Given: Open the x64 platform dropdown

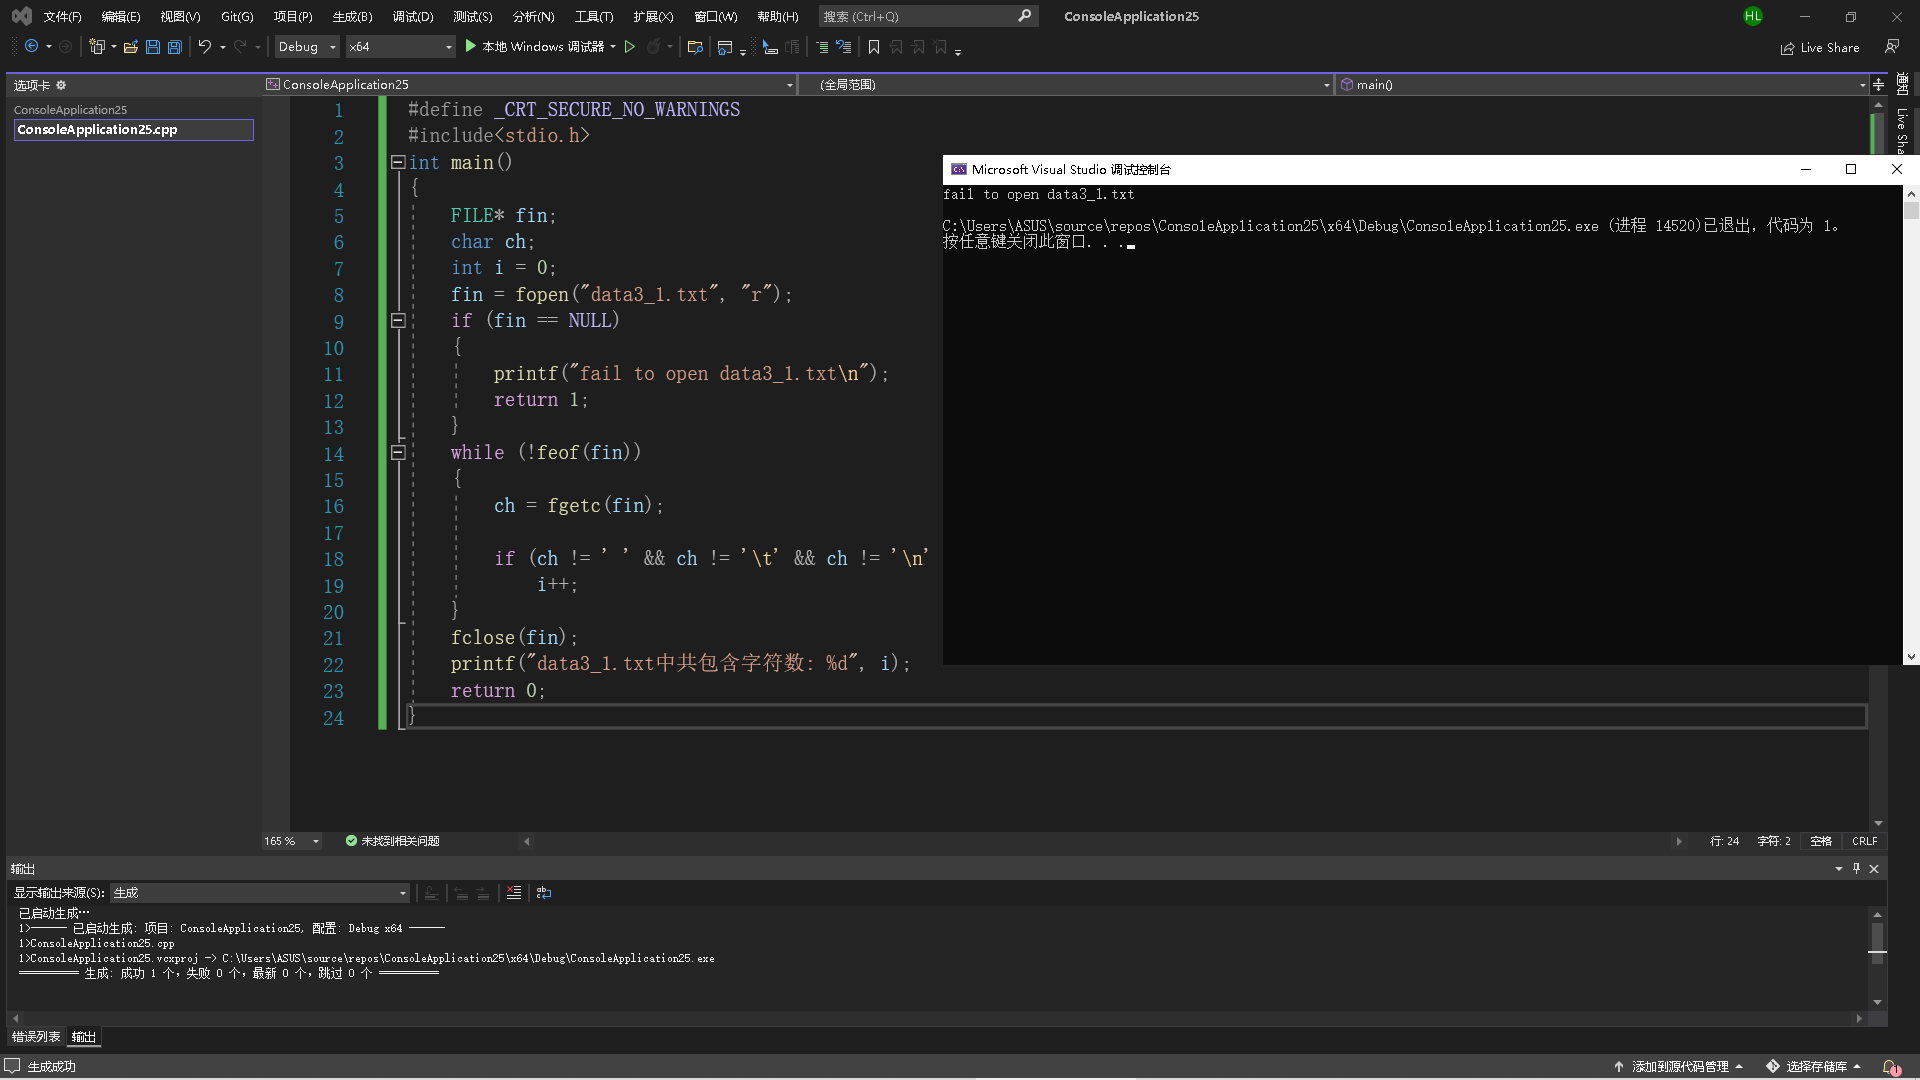Looking at the screenshot, I should (x=400, y=47).
